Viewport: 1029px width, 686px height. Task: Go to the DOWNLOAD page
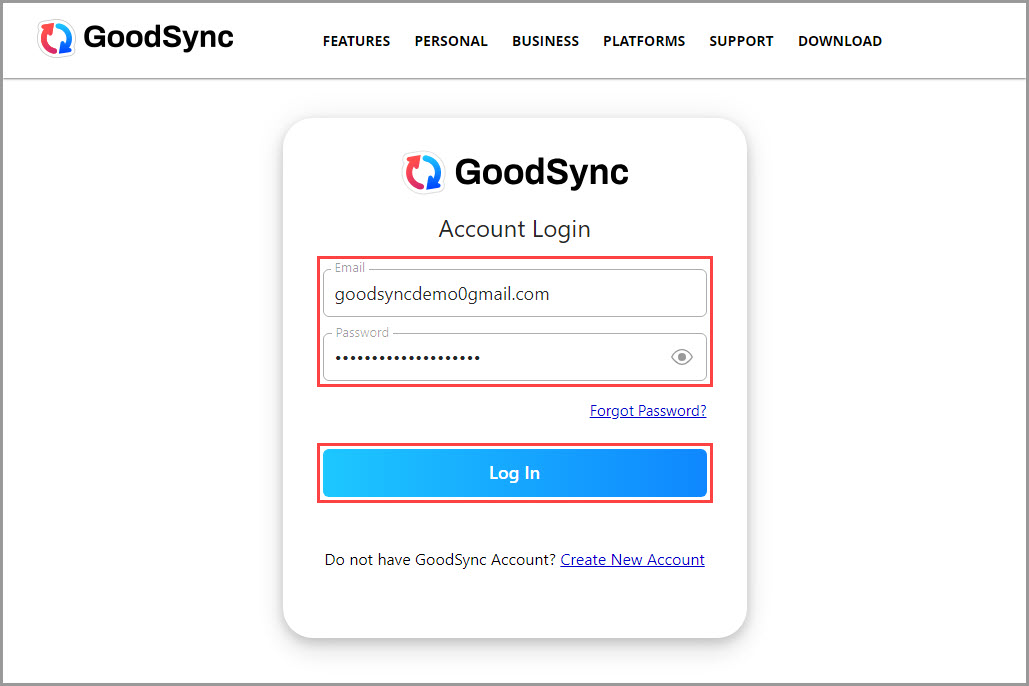[x=840, y=41]
